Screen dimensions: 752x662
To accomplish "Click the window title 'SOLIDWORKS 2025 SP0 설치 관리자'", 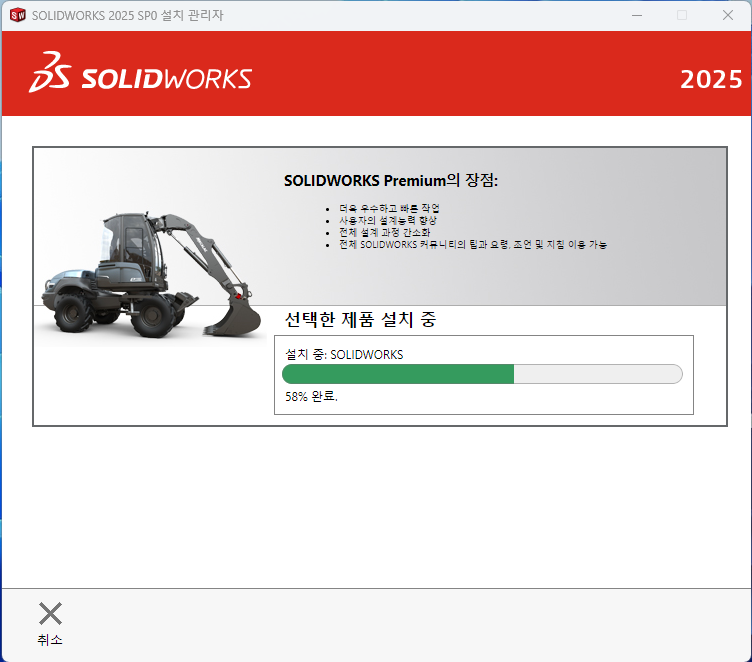I will [128, 15].
